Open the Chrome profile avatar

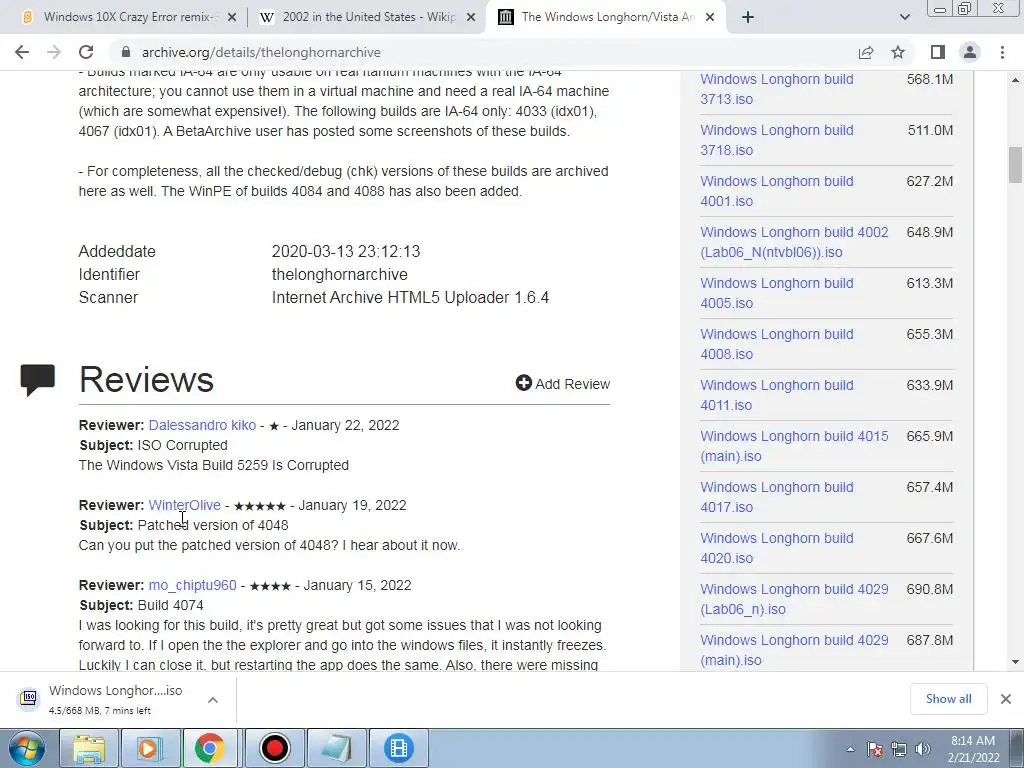pyautogui.click(x=970, y=52)
